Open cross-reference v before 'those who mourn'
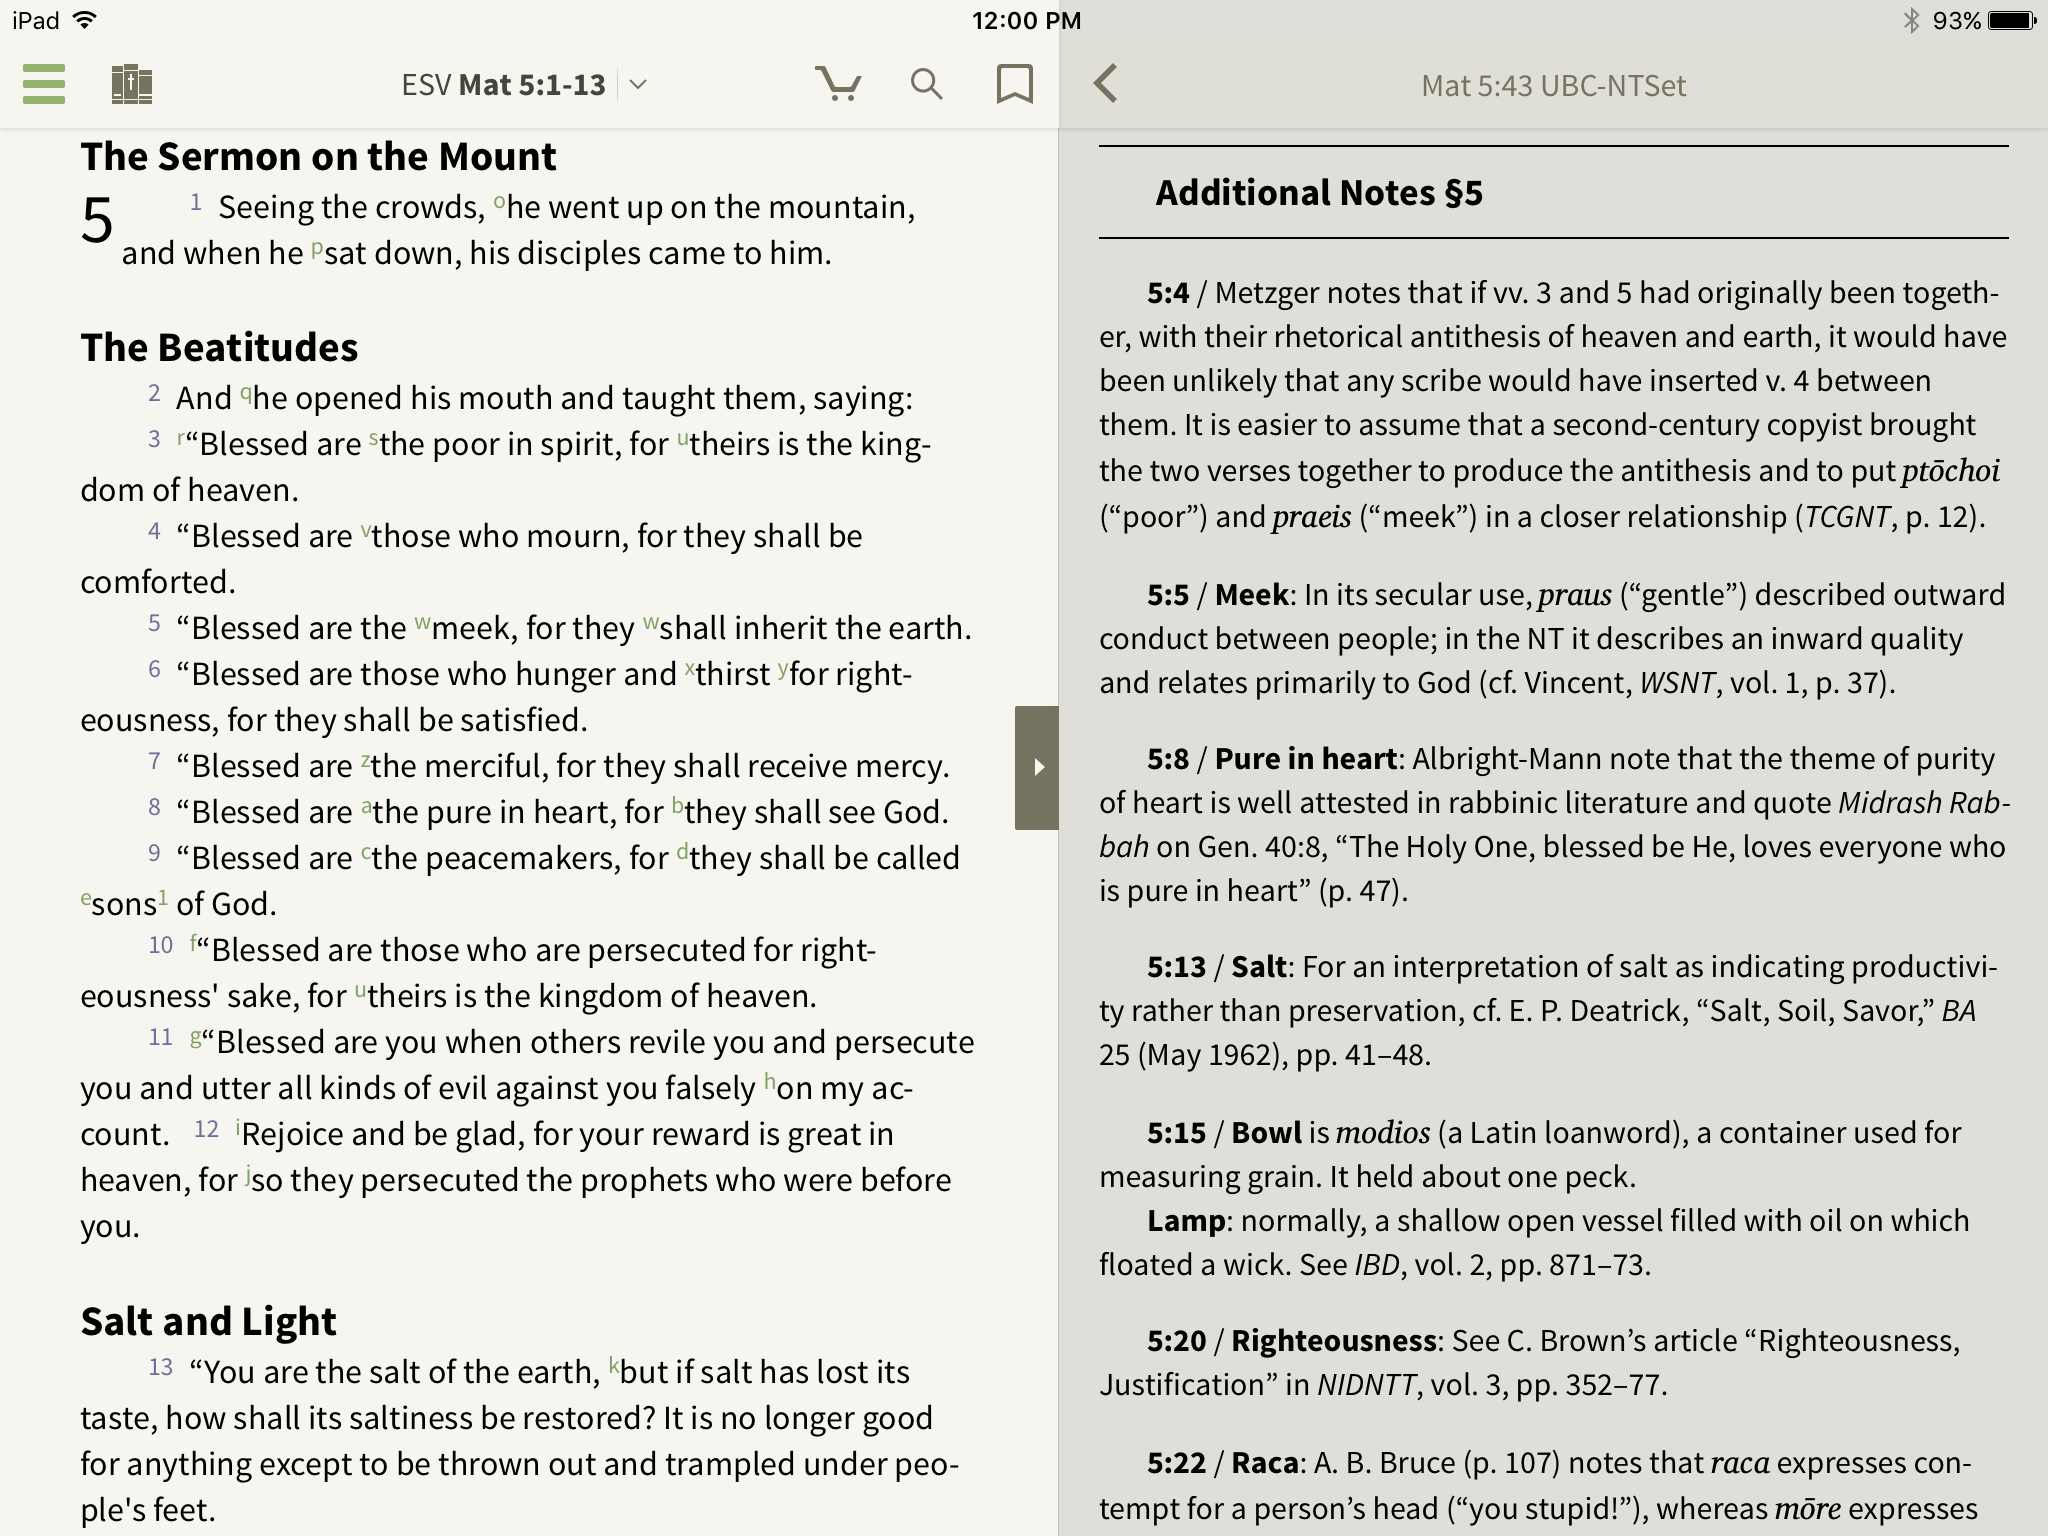Viewport: 2048px width, 1536px height. tap(365, 530)
